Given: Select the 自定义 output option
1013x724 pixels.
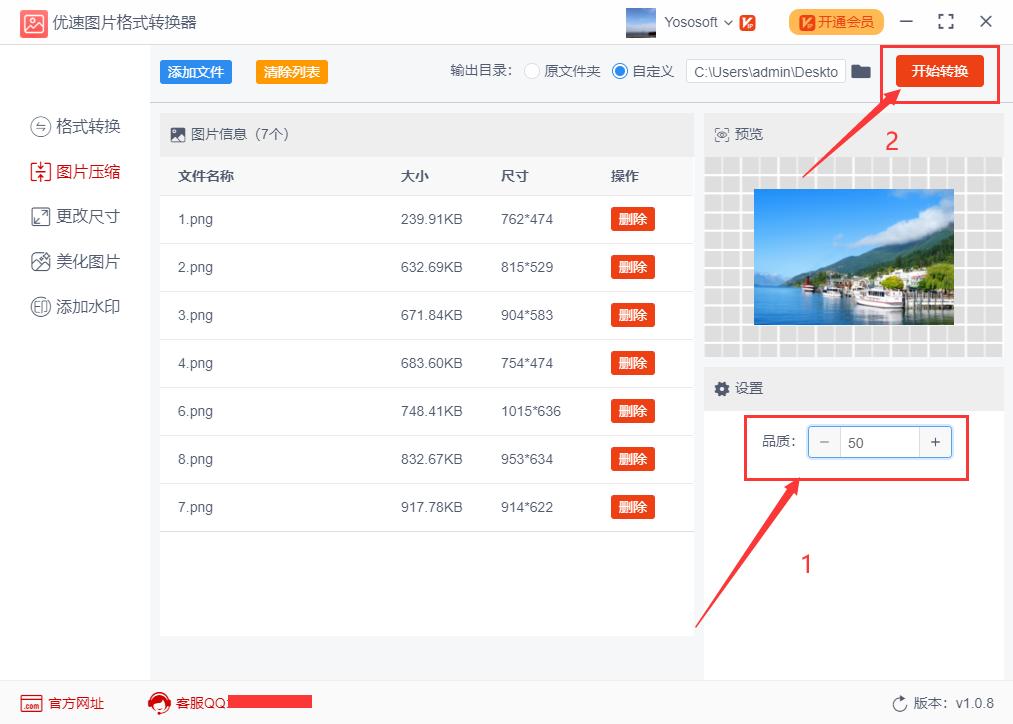Looking at the screenshot, I should [621, 71].
